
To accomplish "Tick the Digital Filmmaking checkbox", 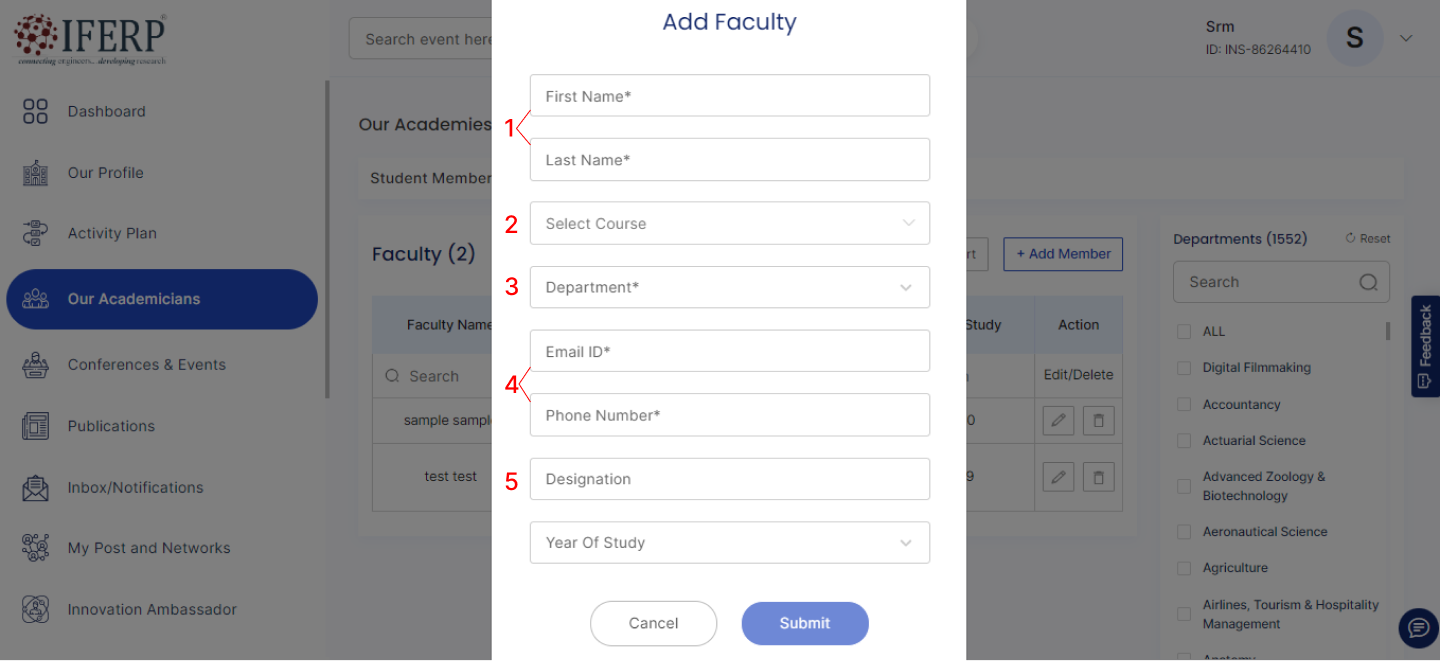I will tap(1184, 368).
